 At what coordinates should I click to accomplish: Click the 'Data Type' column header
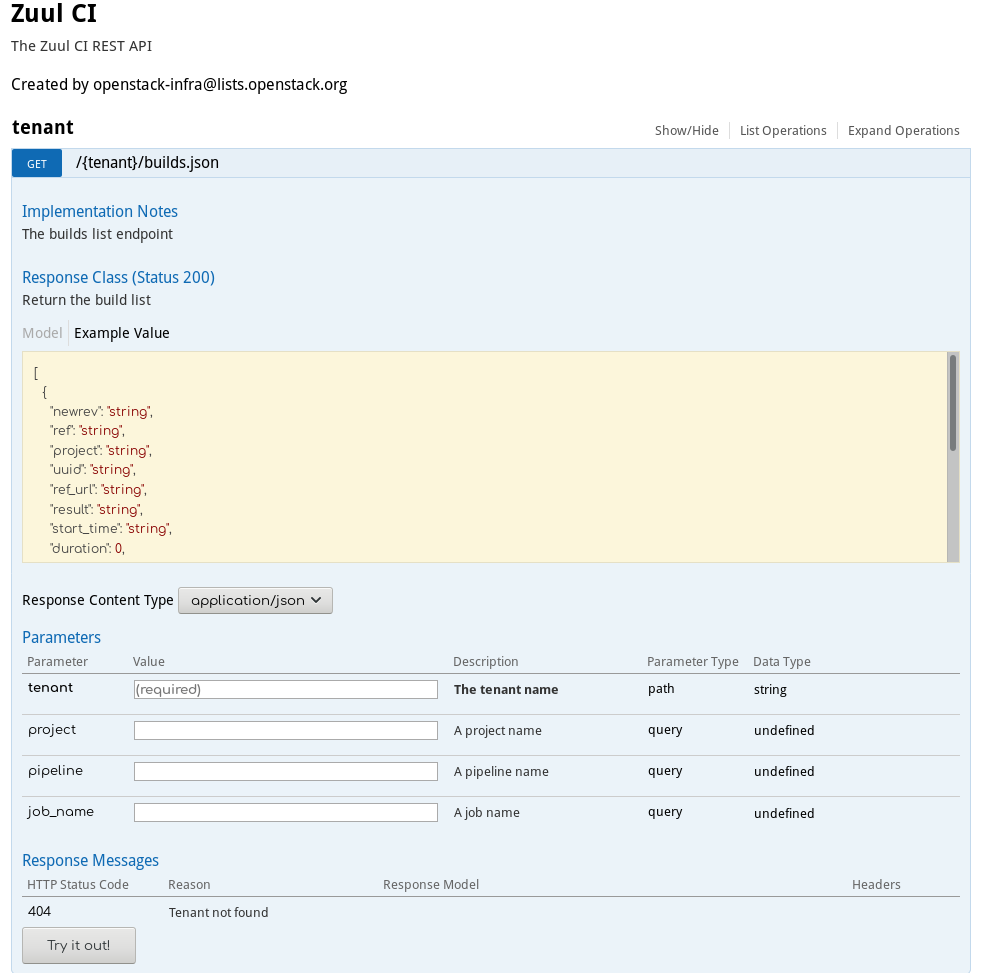click(x=782, y=661)
